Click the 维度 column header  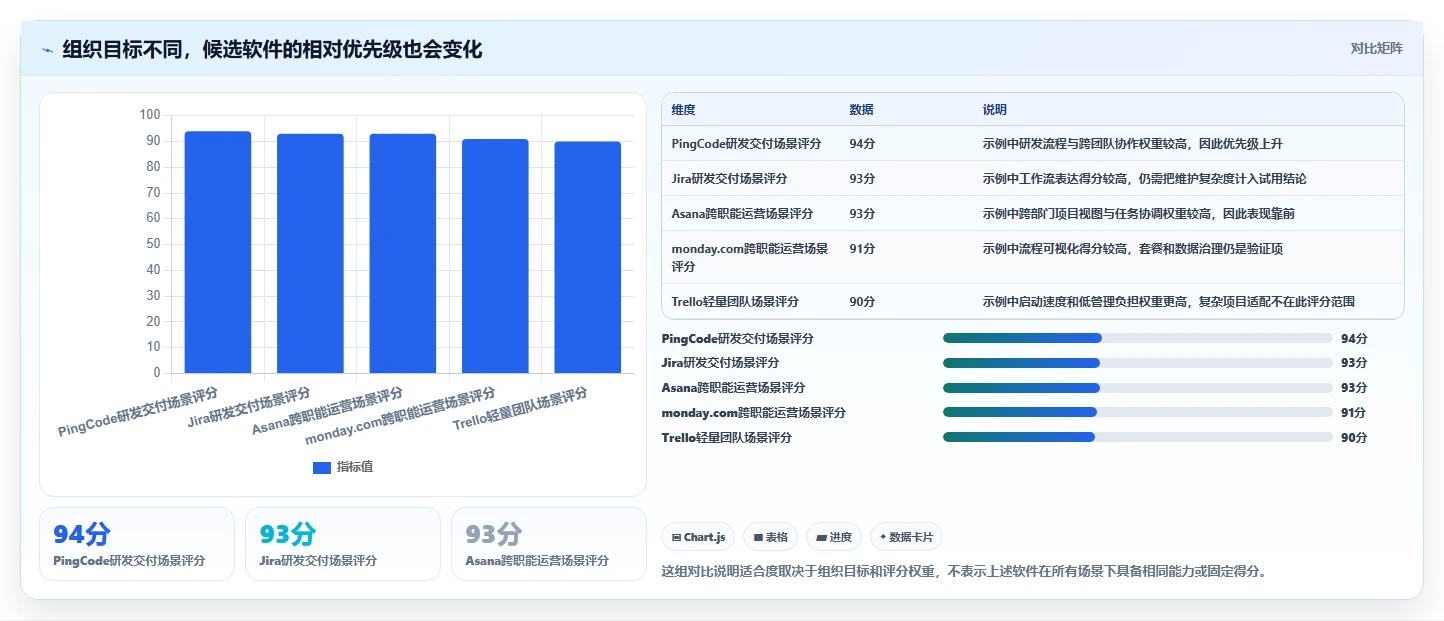(x=684, y=110)
